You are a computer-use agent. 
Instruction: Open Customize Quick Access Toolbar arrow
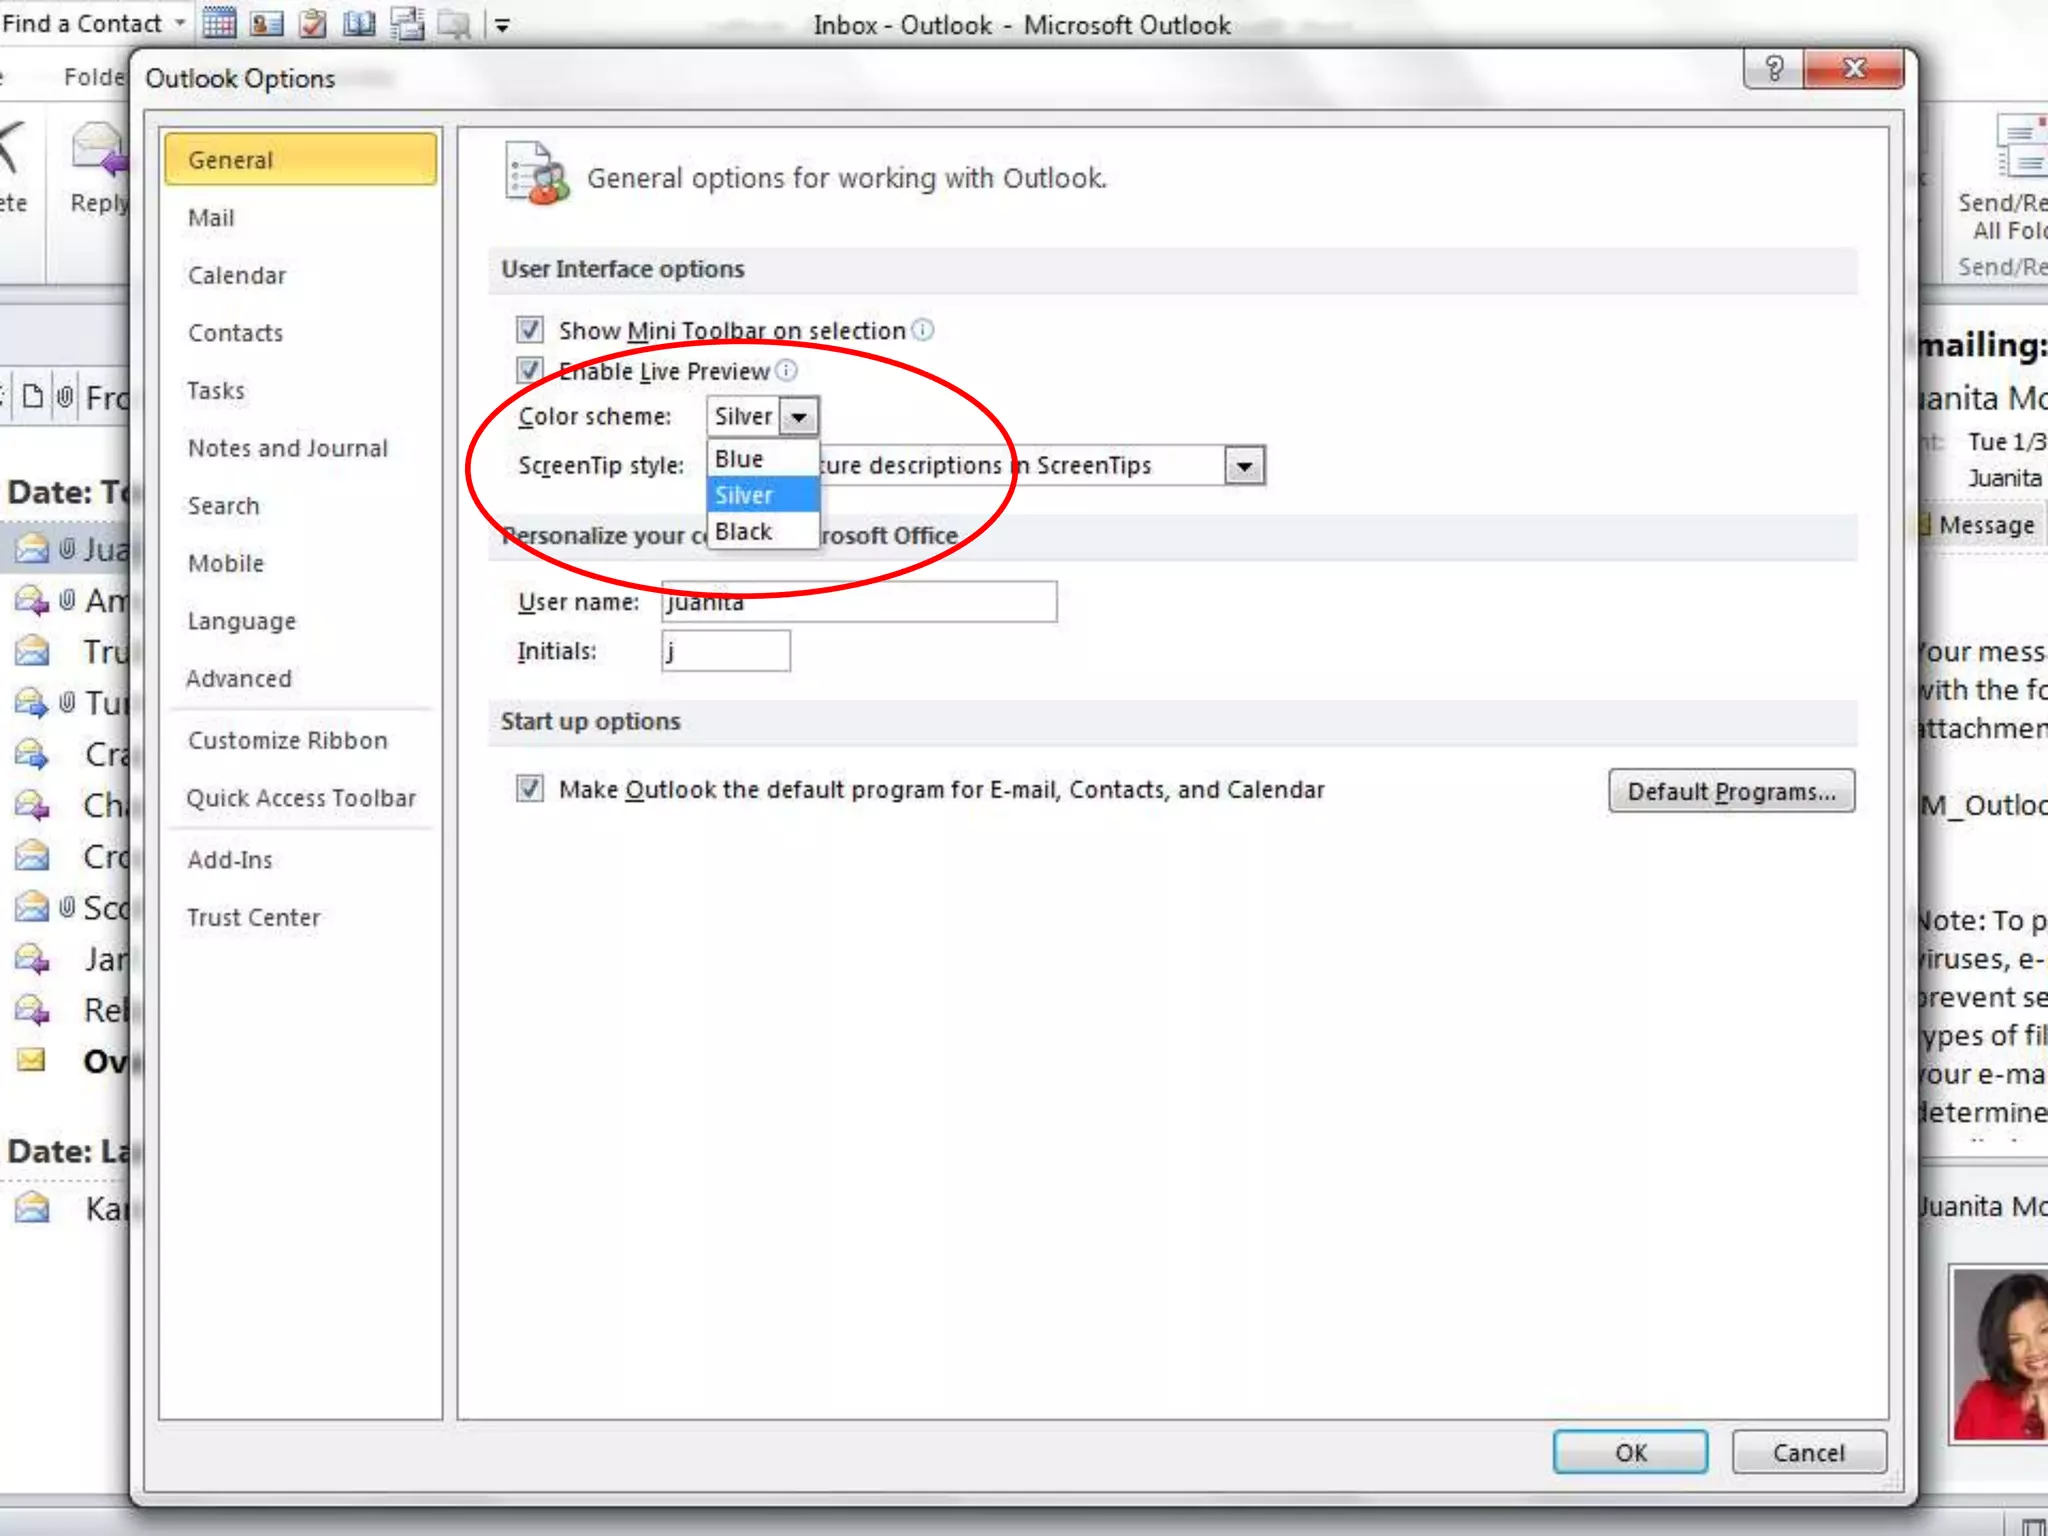tap(502, 25)
